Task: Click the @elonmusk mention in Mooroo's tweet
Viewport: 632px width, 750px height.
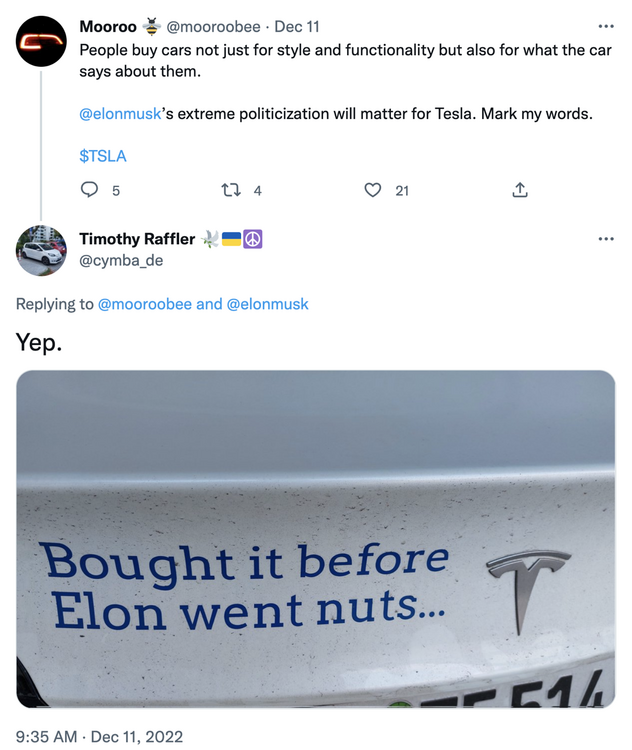Action: 120,114
